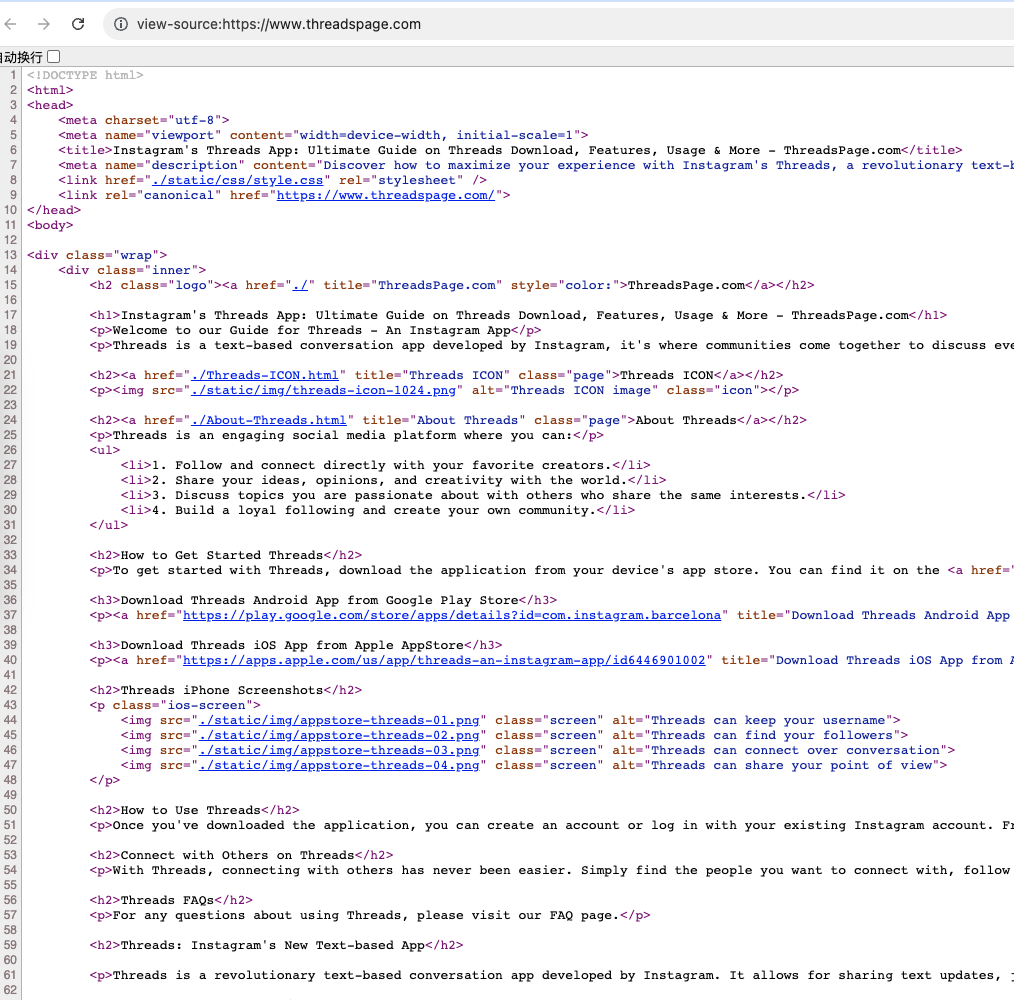The width and height of the screenshot is (1014, 1000).
Task: Click the appstore-threads-02.png link
Action: [x=340, y=735]
